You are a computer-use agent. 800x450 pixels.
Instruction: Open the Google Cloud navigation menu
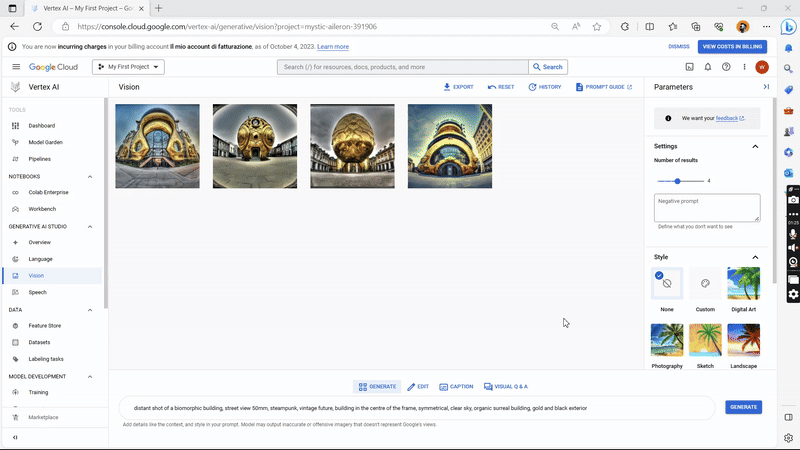tap(16, 67)
